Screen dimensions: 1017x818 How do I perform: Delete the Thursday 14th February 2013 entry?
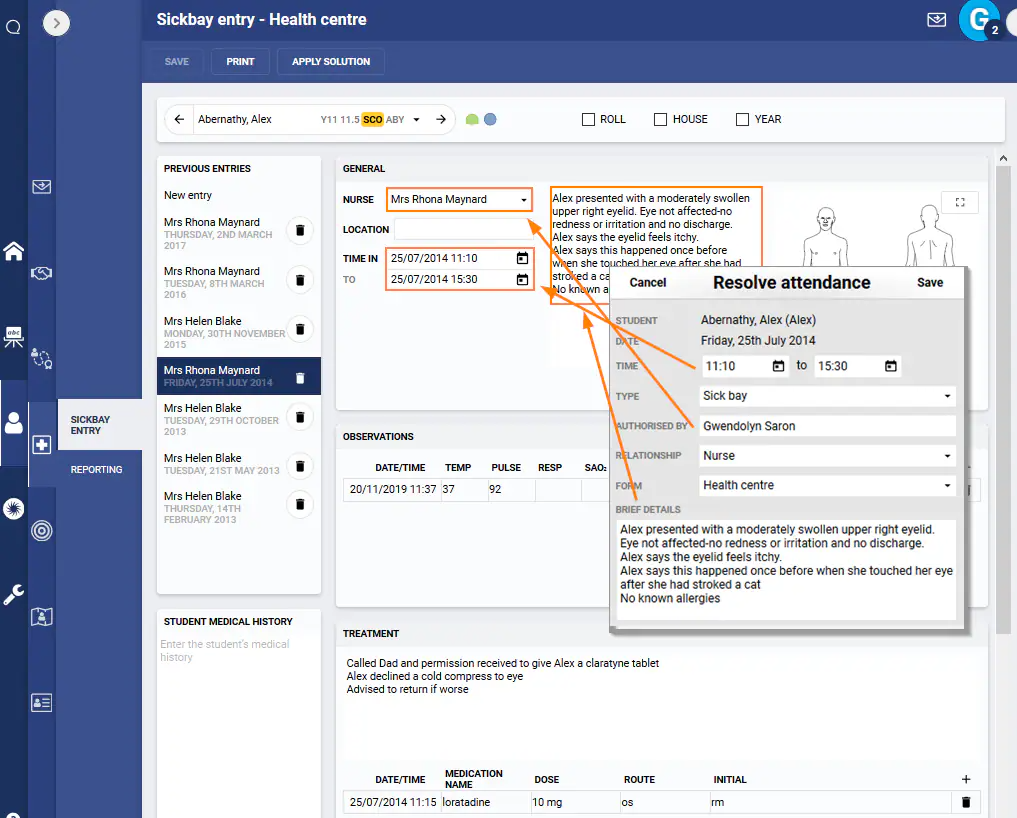point(300,504)
